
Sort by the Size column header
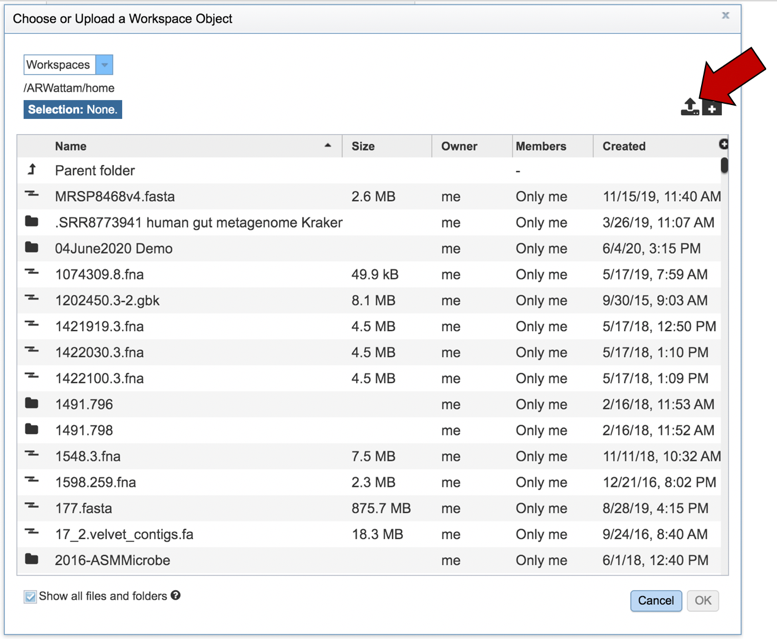(363, 146)
